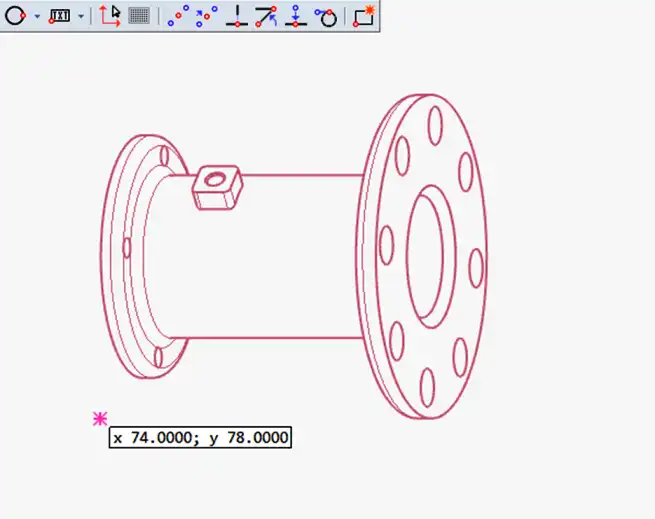Image resolution: width=655 pixels, height=519 pixels.
Task: Click the red axis with cursor icon
Action: [110, 16]
